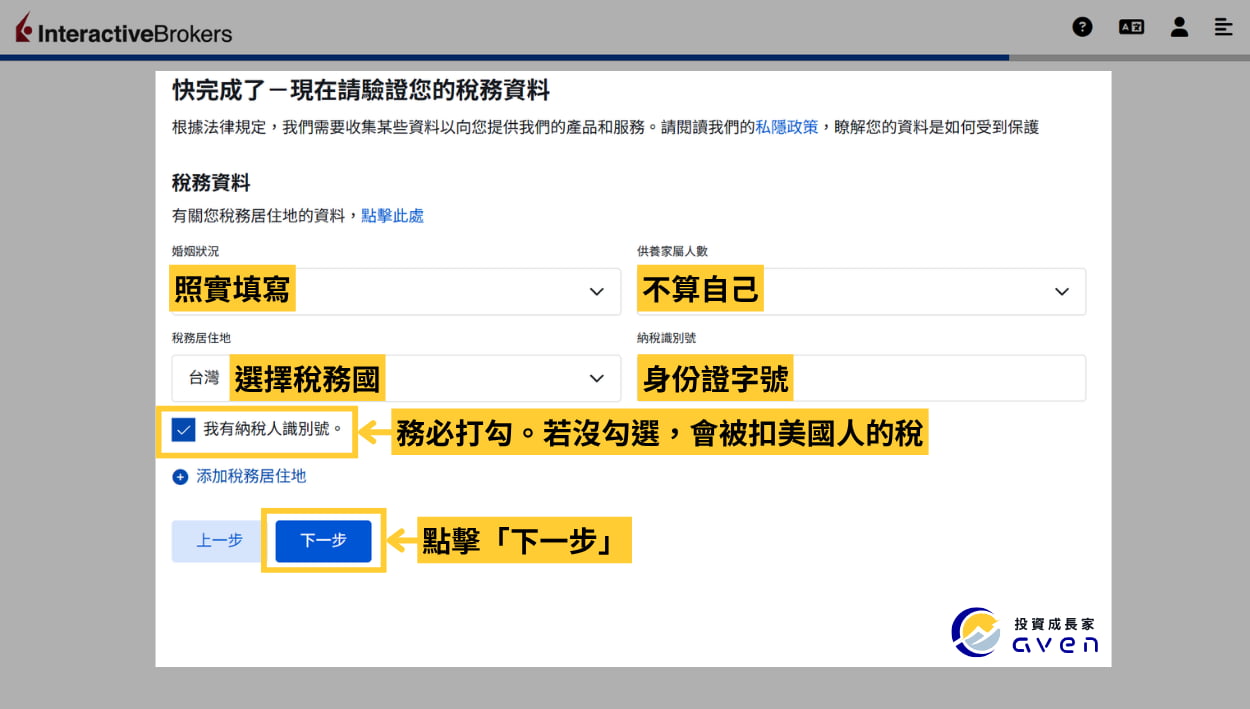The height and width of the screenshot is (709, 1250).
Task: Click the 下一步 button
Action: tap(323, 540)
